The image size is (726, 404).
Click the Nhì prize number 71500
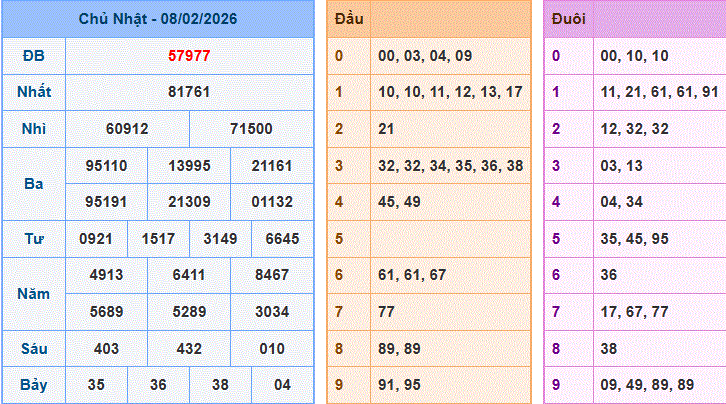click(251, 129)
